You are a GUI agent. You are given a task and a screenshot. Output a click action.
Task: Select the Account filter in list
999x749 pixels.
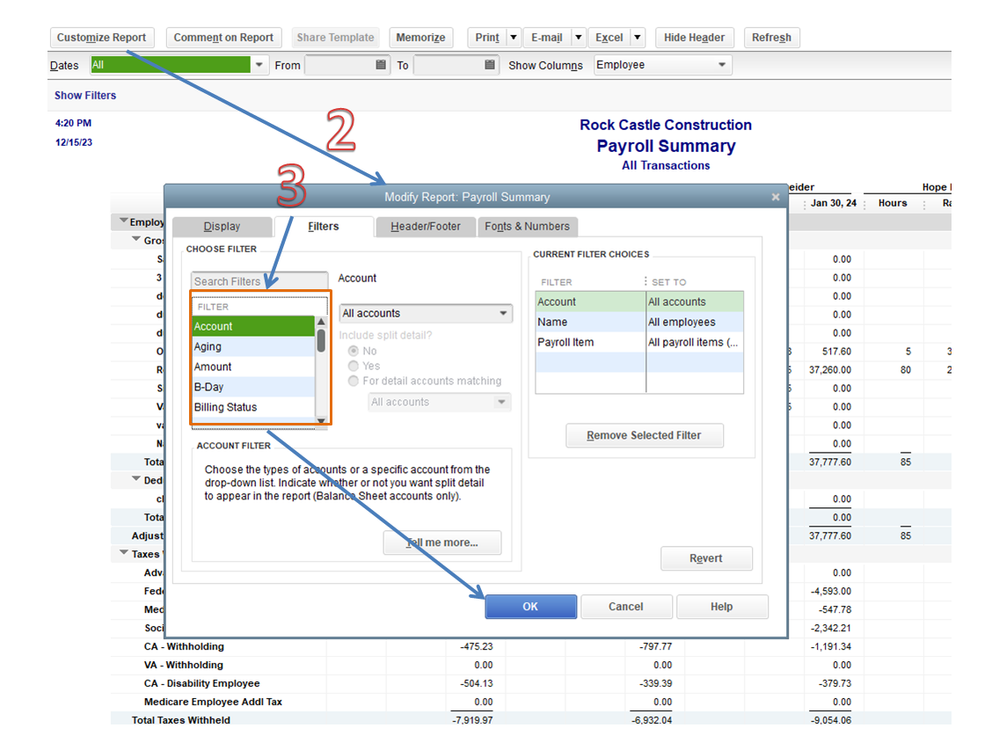point(254,327)
